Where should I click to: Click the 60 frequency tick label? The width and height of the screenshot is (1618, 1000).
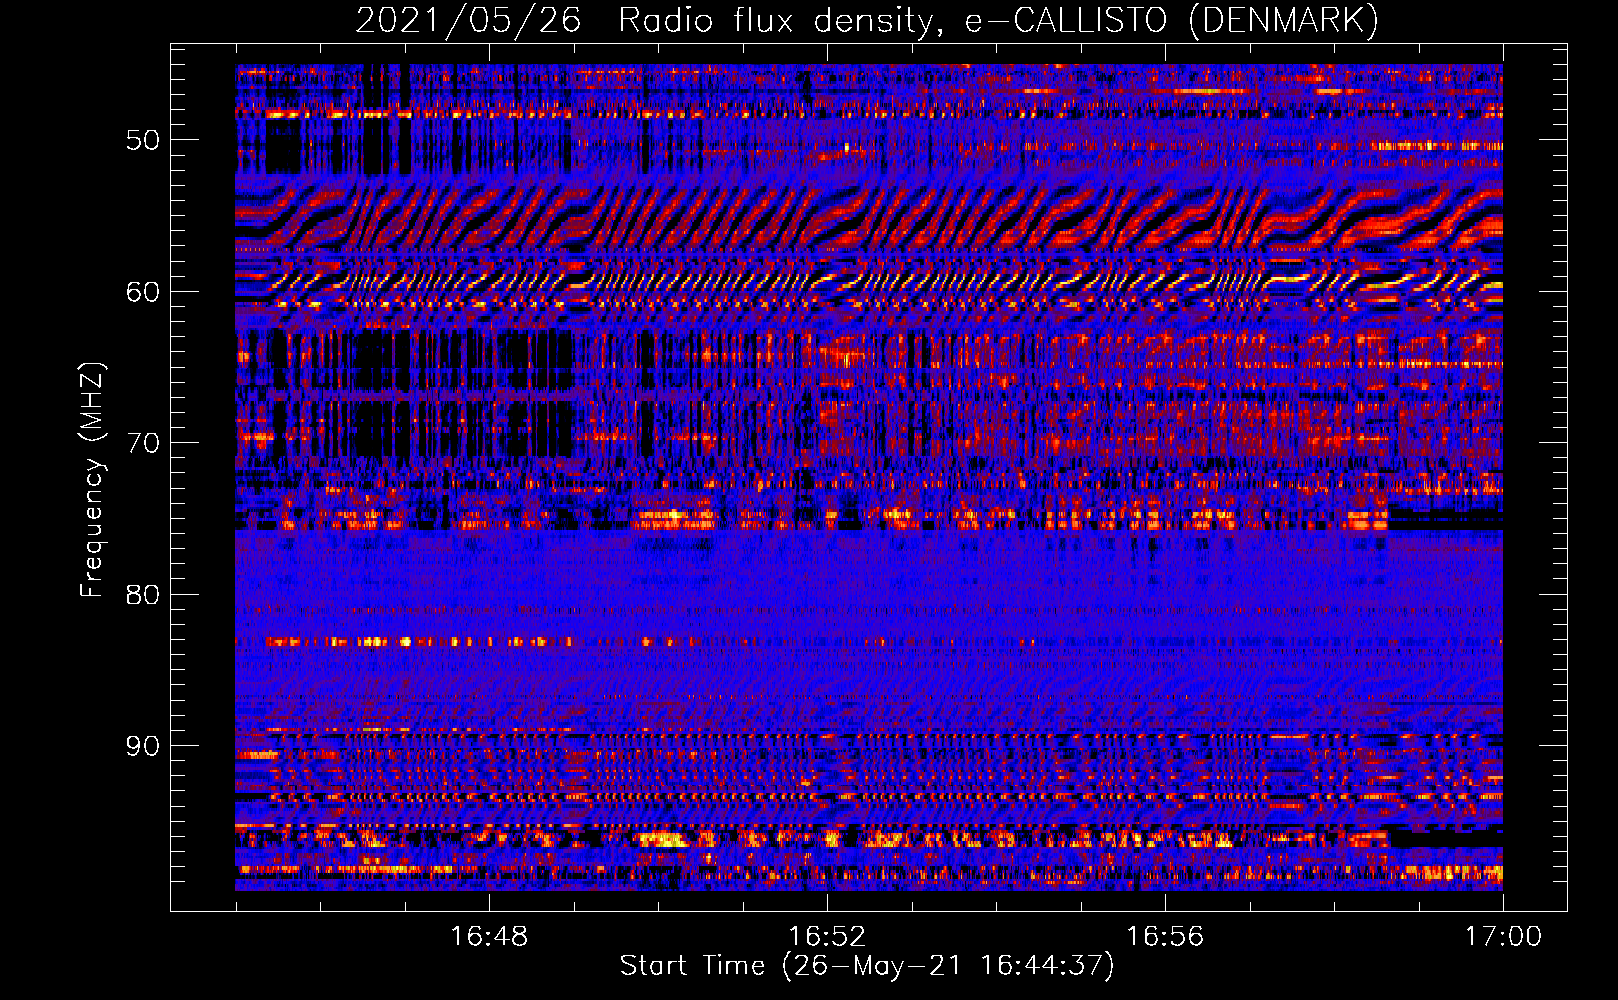(143, 292)
